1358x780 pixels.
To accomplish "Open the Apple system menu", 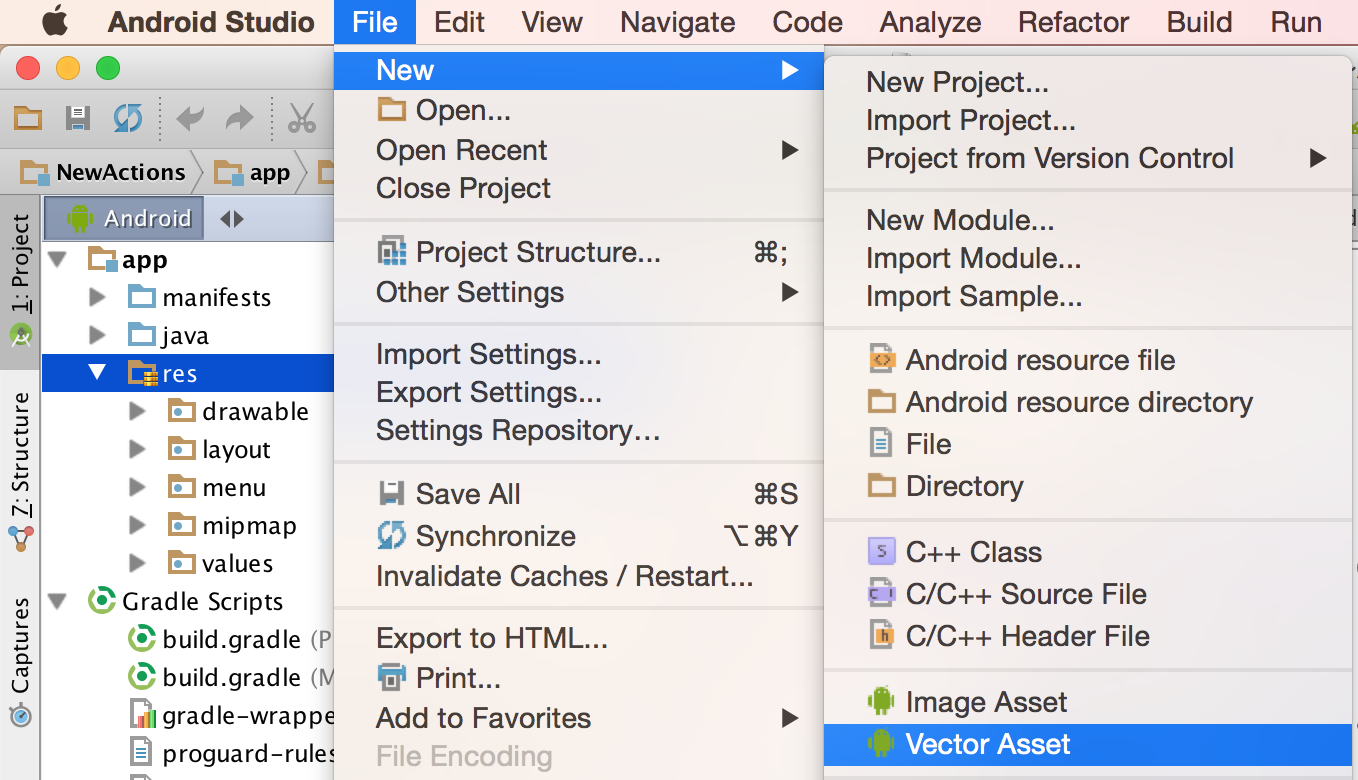I will coord(54,22).
